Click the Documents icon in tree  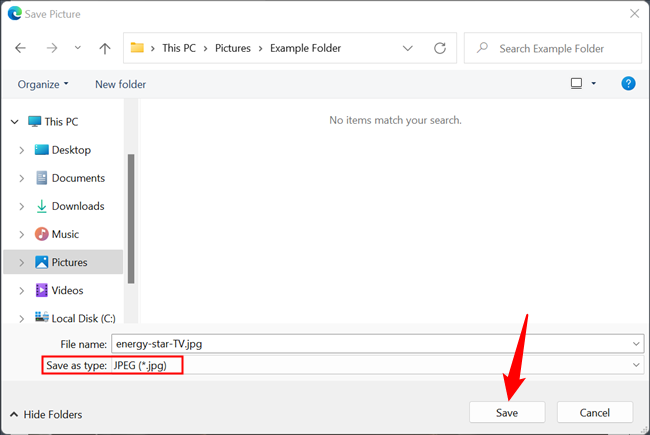[x=41, y=178]
